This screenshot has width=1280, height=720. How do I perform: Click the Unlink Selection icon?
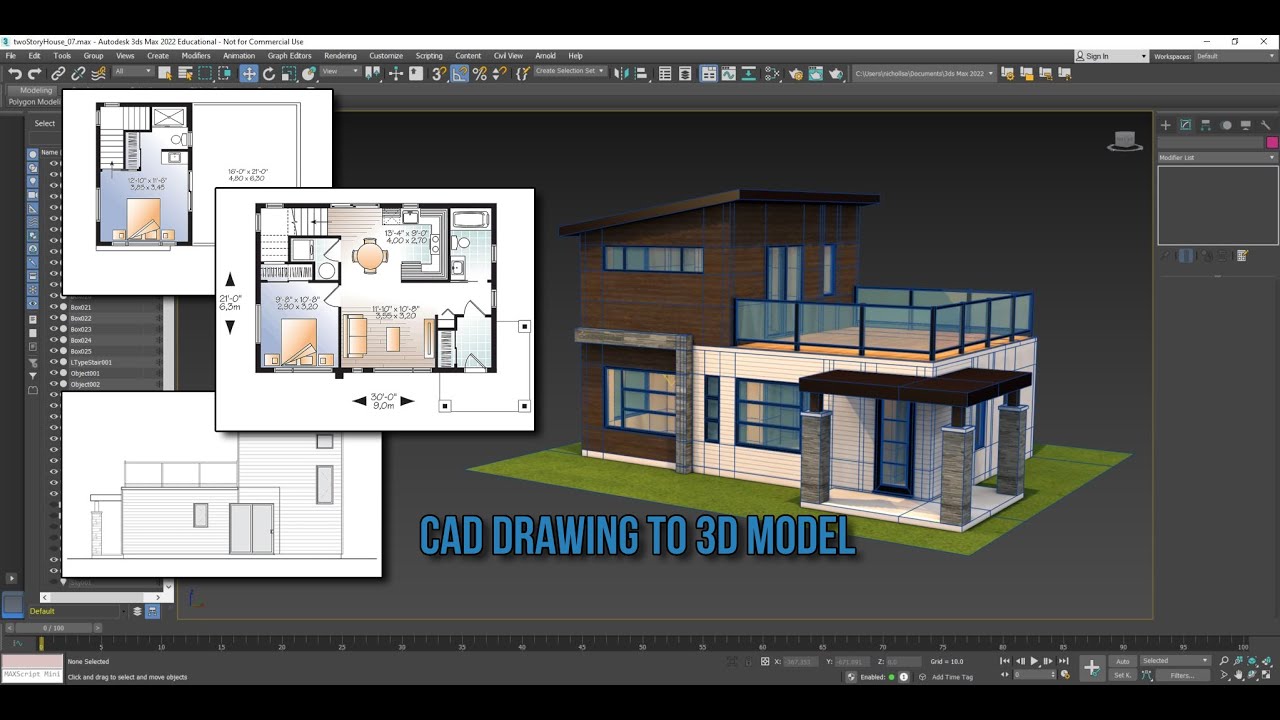point(78,73)
